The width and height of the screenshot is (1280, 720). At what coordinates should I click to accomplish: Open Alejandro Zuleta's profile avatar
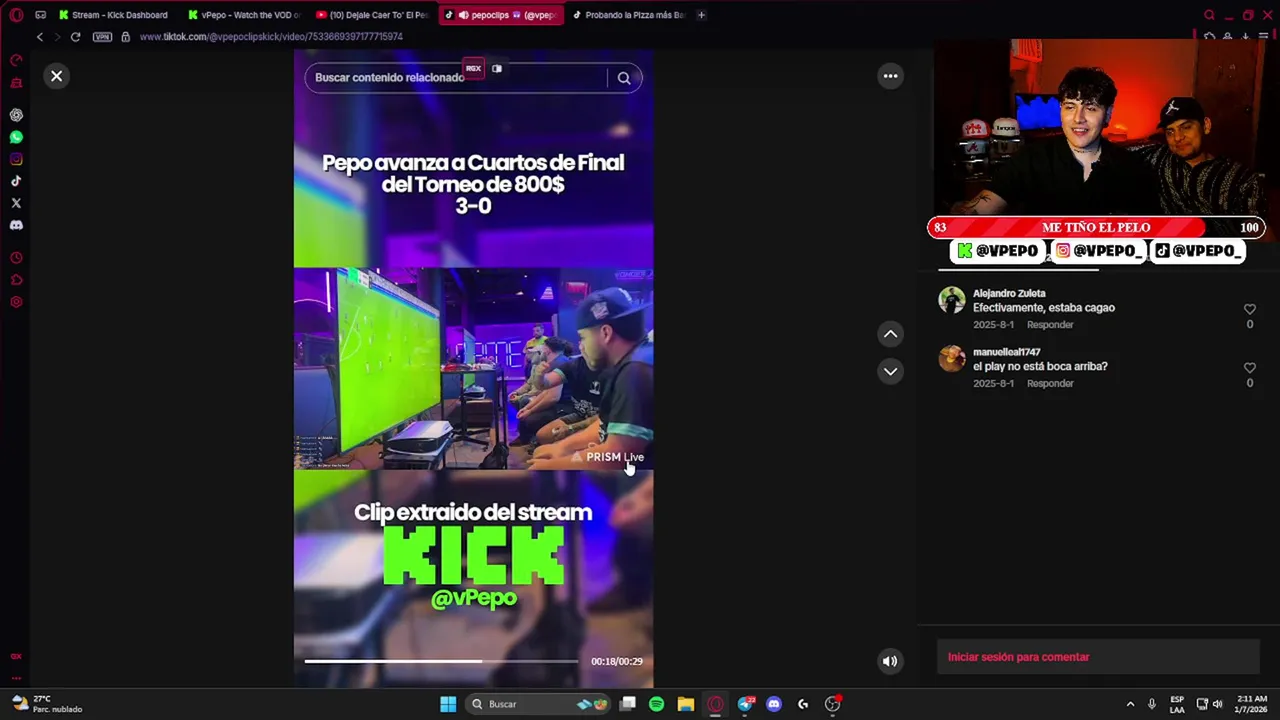point(952,300)
